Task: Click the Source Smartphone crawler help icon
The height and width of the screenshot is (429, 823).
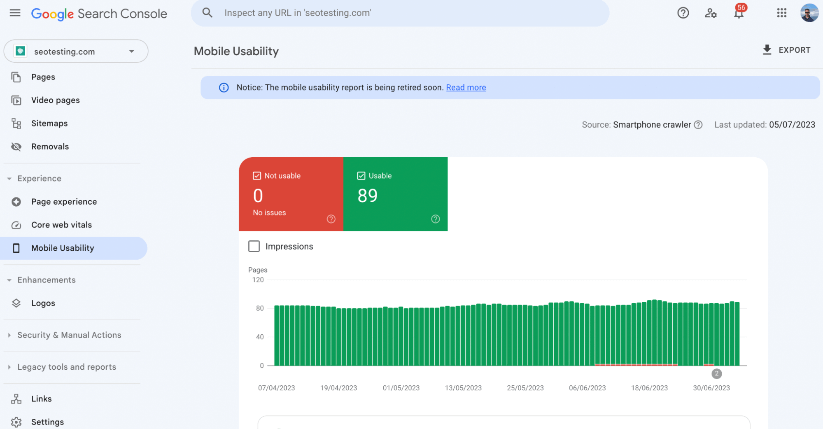Action: pos(698,125)
